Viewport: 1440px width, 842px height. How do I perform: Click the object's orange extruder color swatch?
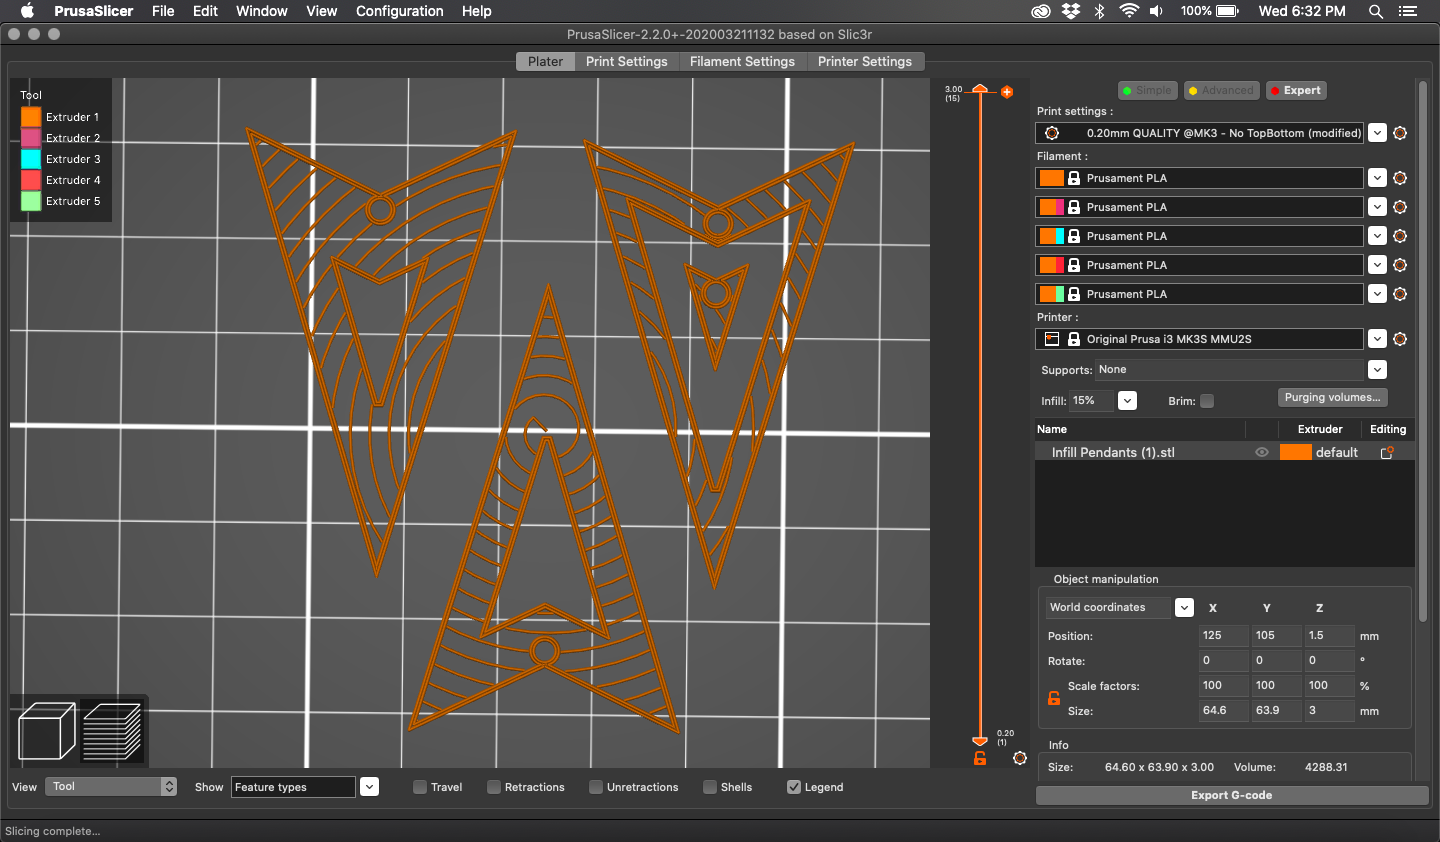[x=1295, y=453]
